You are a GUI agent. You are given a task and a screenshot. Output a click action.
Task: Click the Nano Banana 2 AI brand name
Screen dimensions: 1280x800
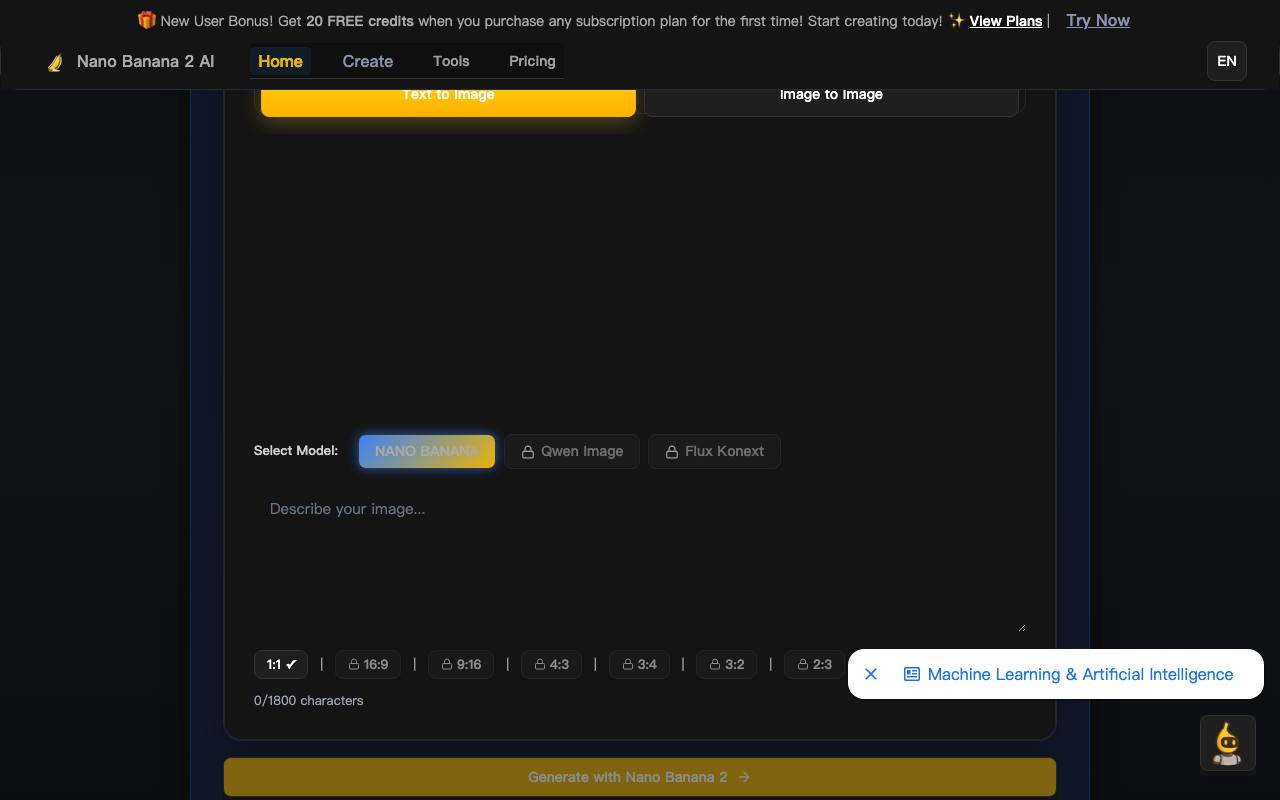pos(145,61)
